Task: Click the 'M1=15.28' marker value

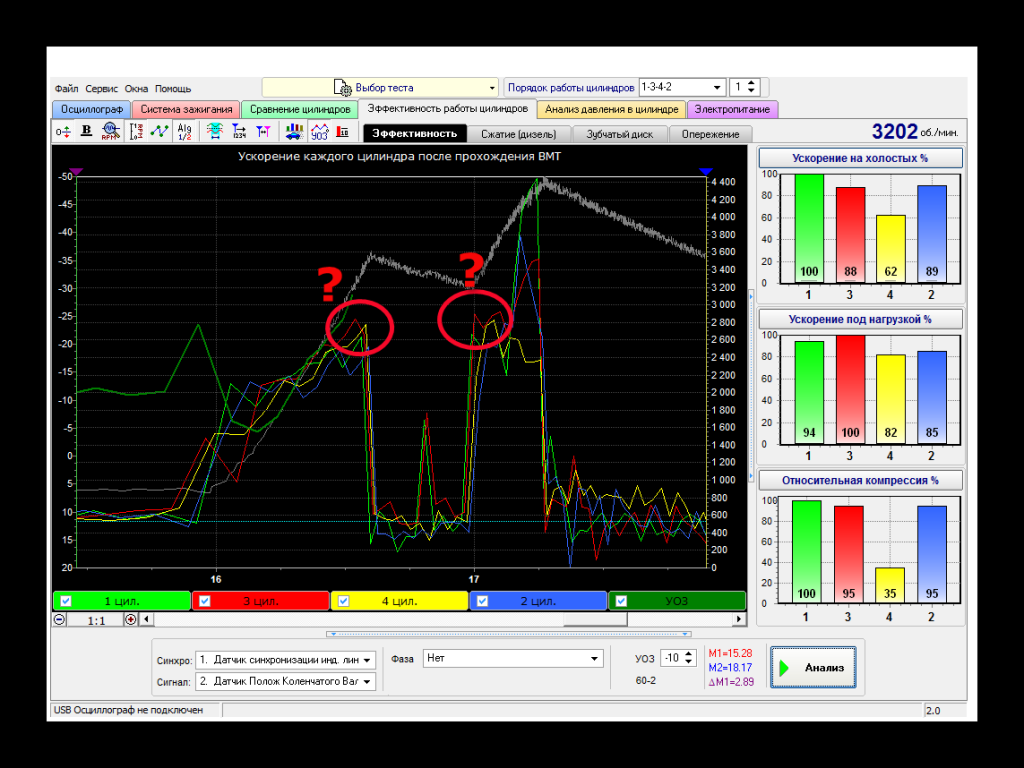Action: coord(730,653)
